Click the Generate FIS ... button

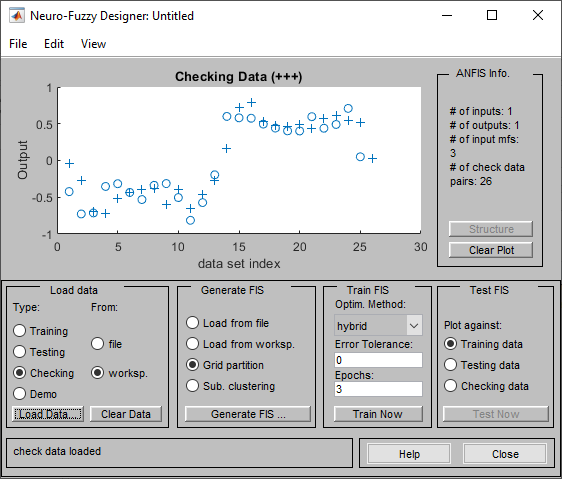[x=248, y=414]
